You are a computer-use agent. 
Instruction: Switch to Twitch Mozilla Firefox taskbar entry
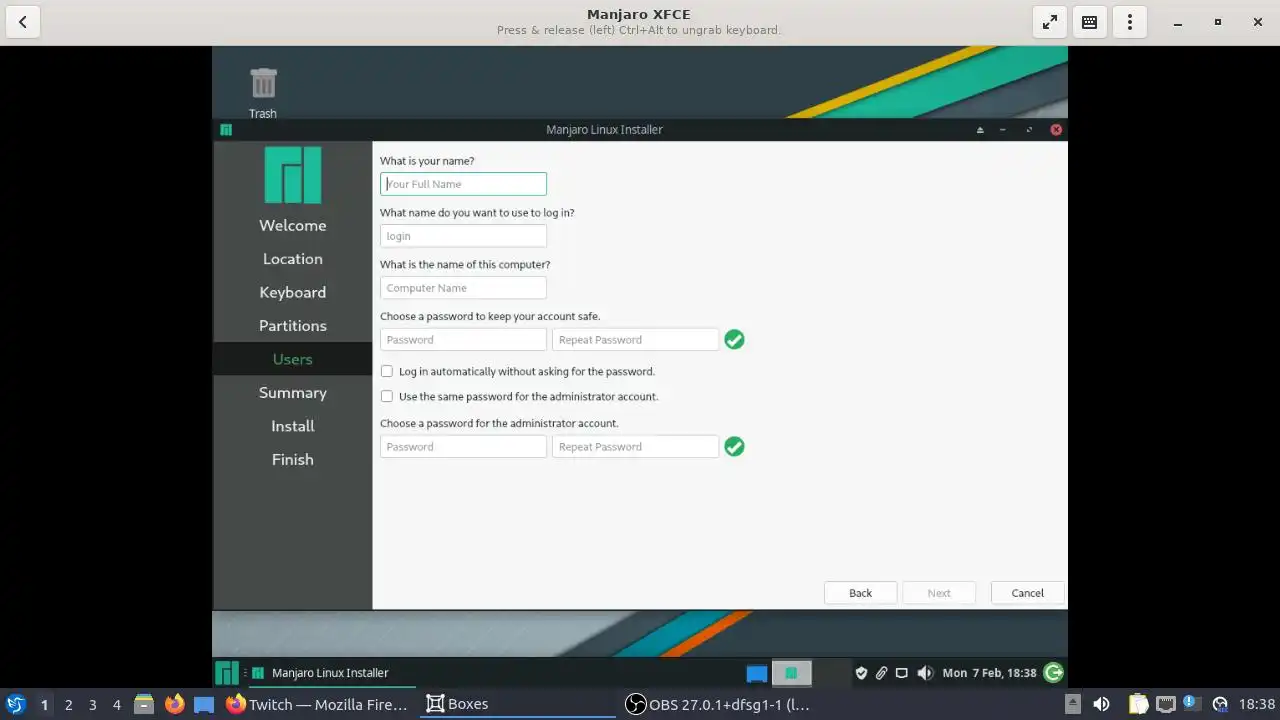click(x=318, y=704)
